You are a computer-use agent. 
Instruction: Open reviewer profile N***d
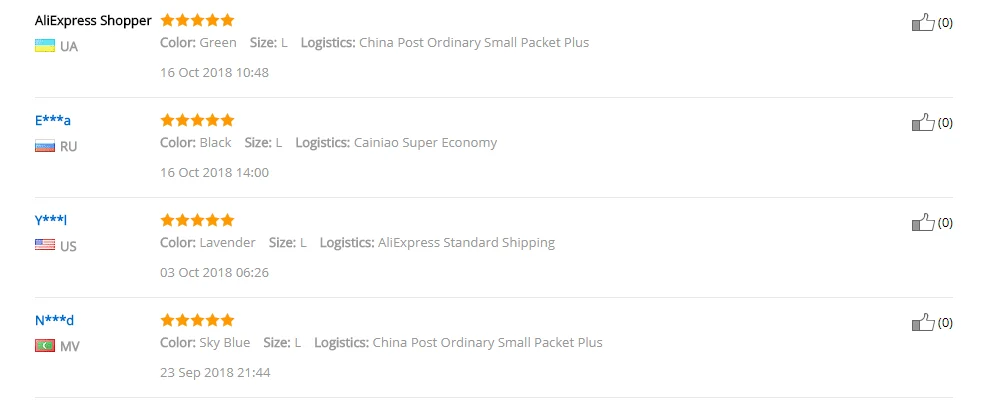click(55, 320)
